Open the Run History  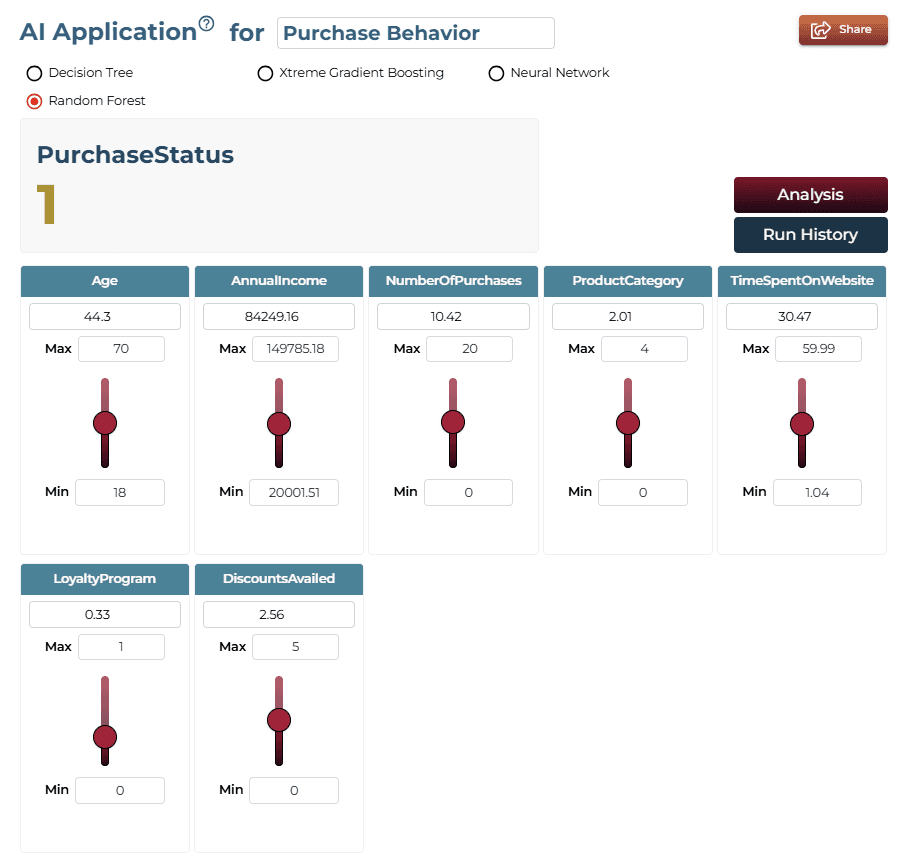[811, 235]
